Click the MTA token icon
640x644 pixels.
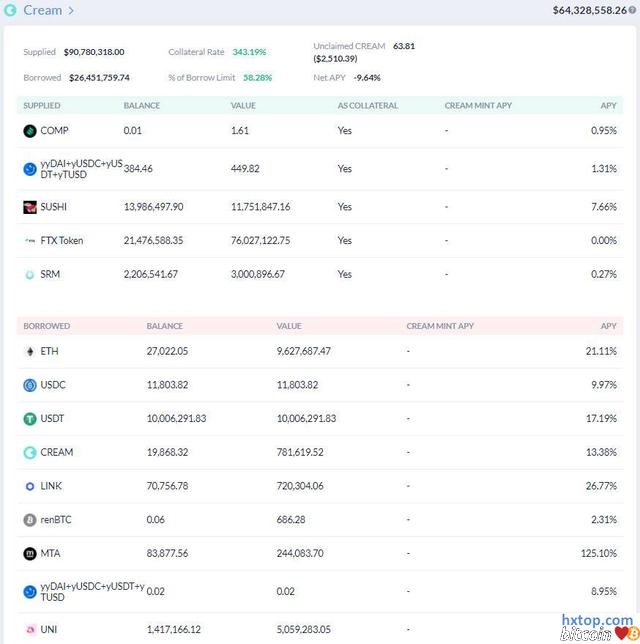pos(30,553)
